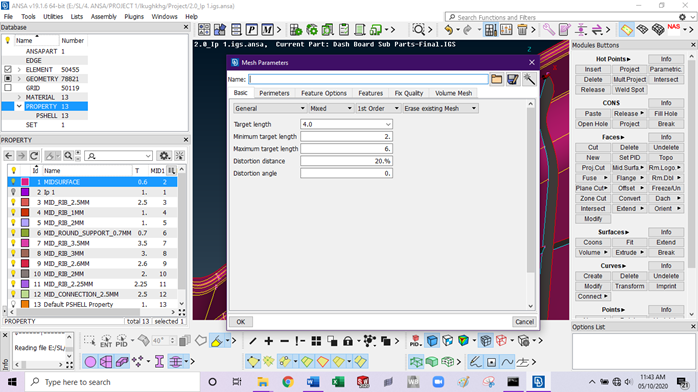Image resolution: width=698 pixels, height=392 pixels.
Task: Toggle the ELEMENT checkbox in Database
Action: pos(8,69)
